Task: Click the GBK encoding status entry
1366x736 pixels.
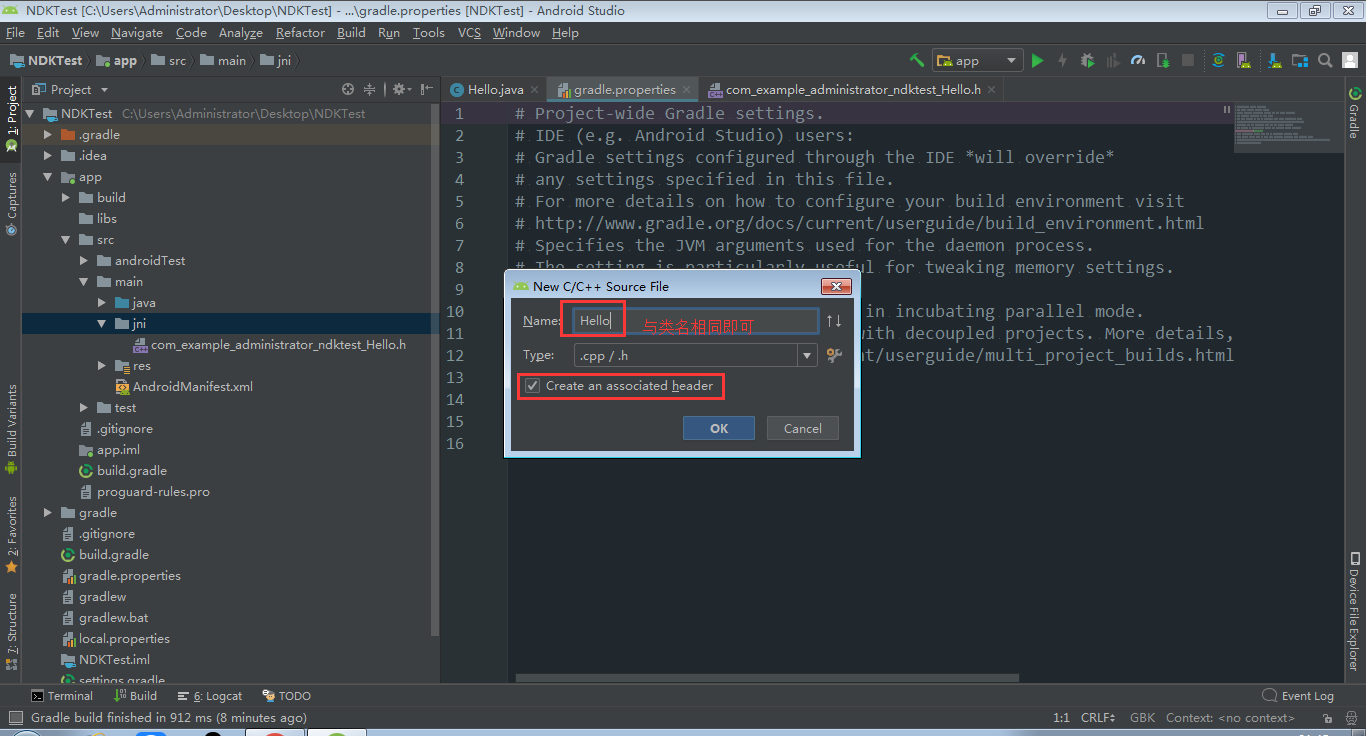Action: (x=1142, y=717)
